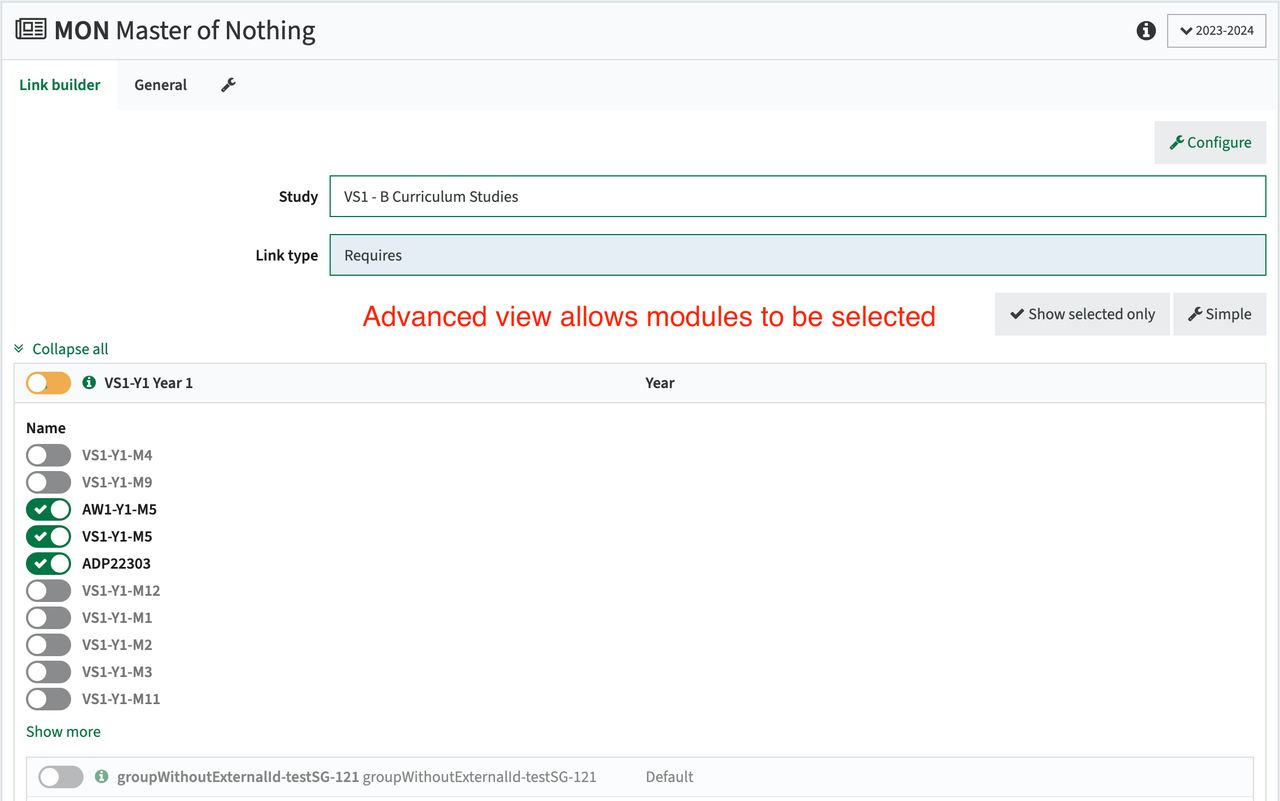1280x801 pixels.
Task: Enable the VS1-Y1-M12 module toggle
Action: tap(49, 590)
